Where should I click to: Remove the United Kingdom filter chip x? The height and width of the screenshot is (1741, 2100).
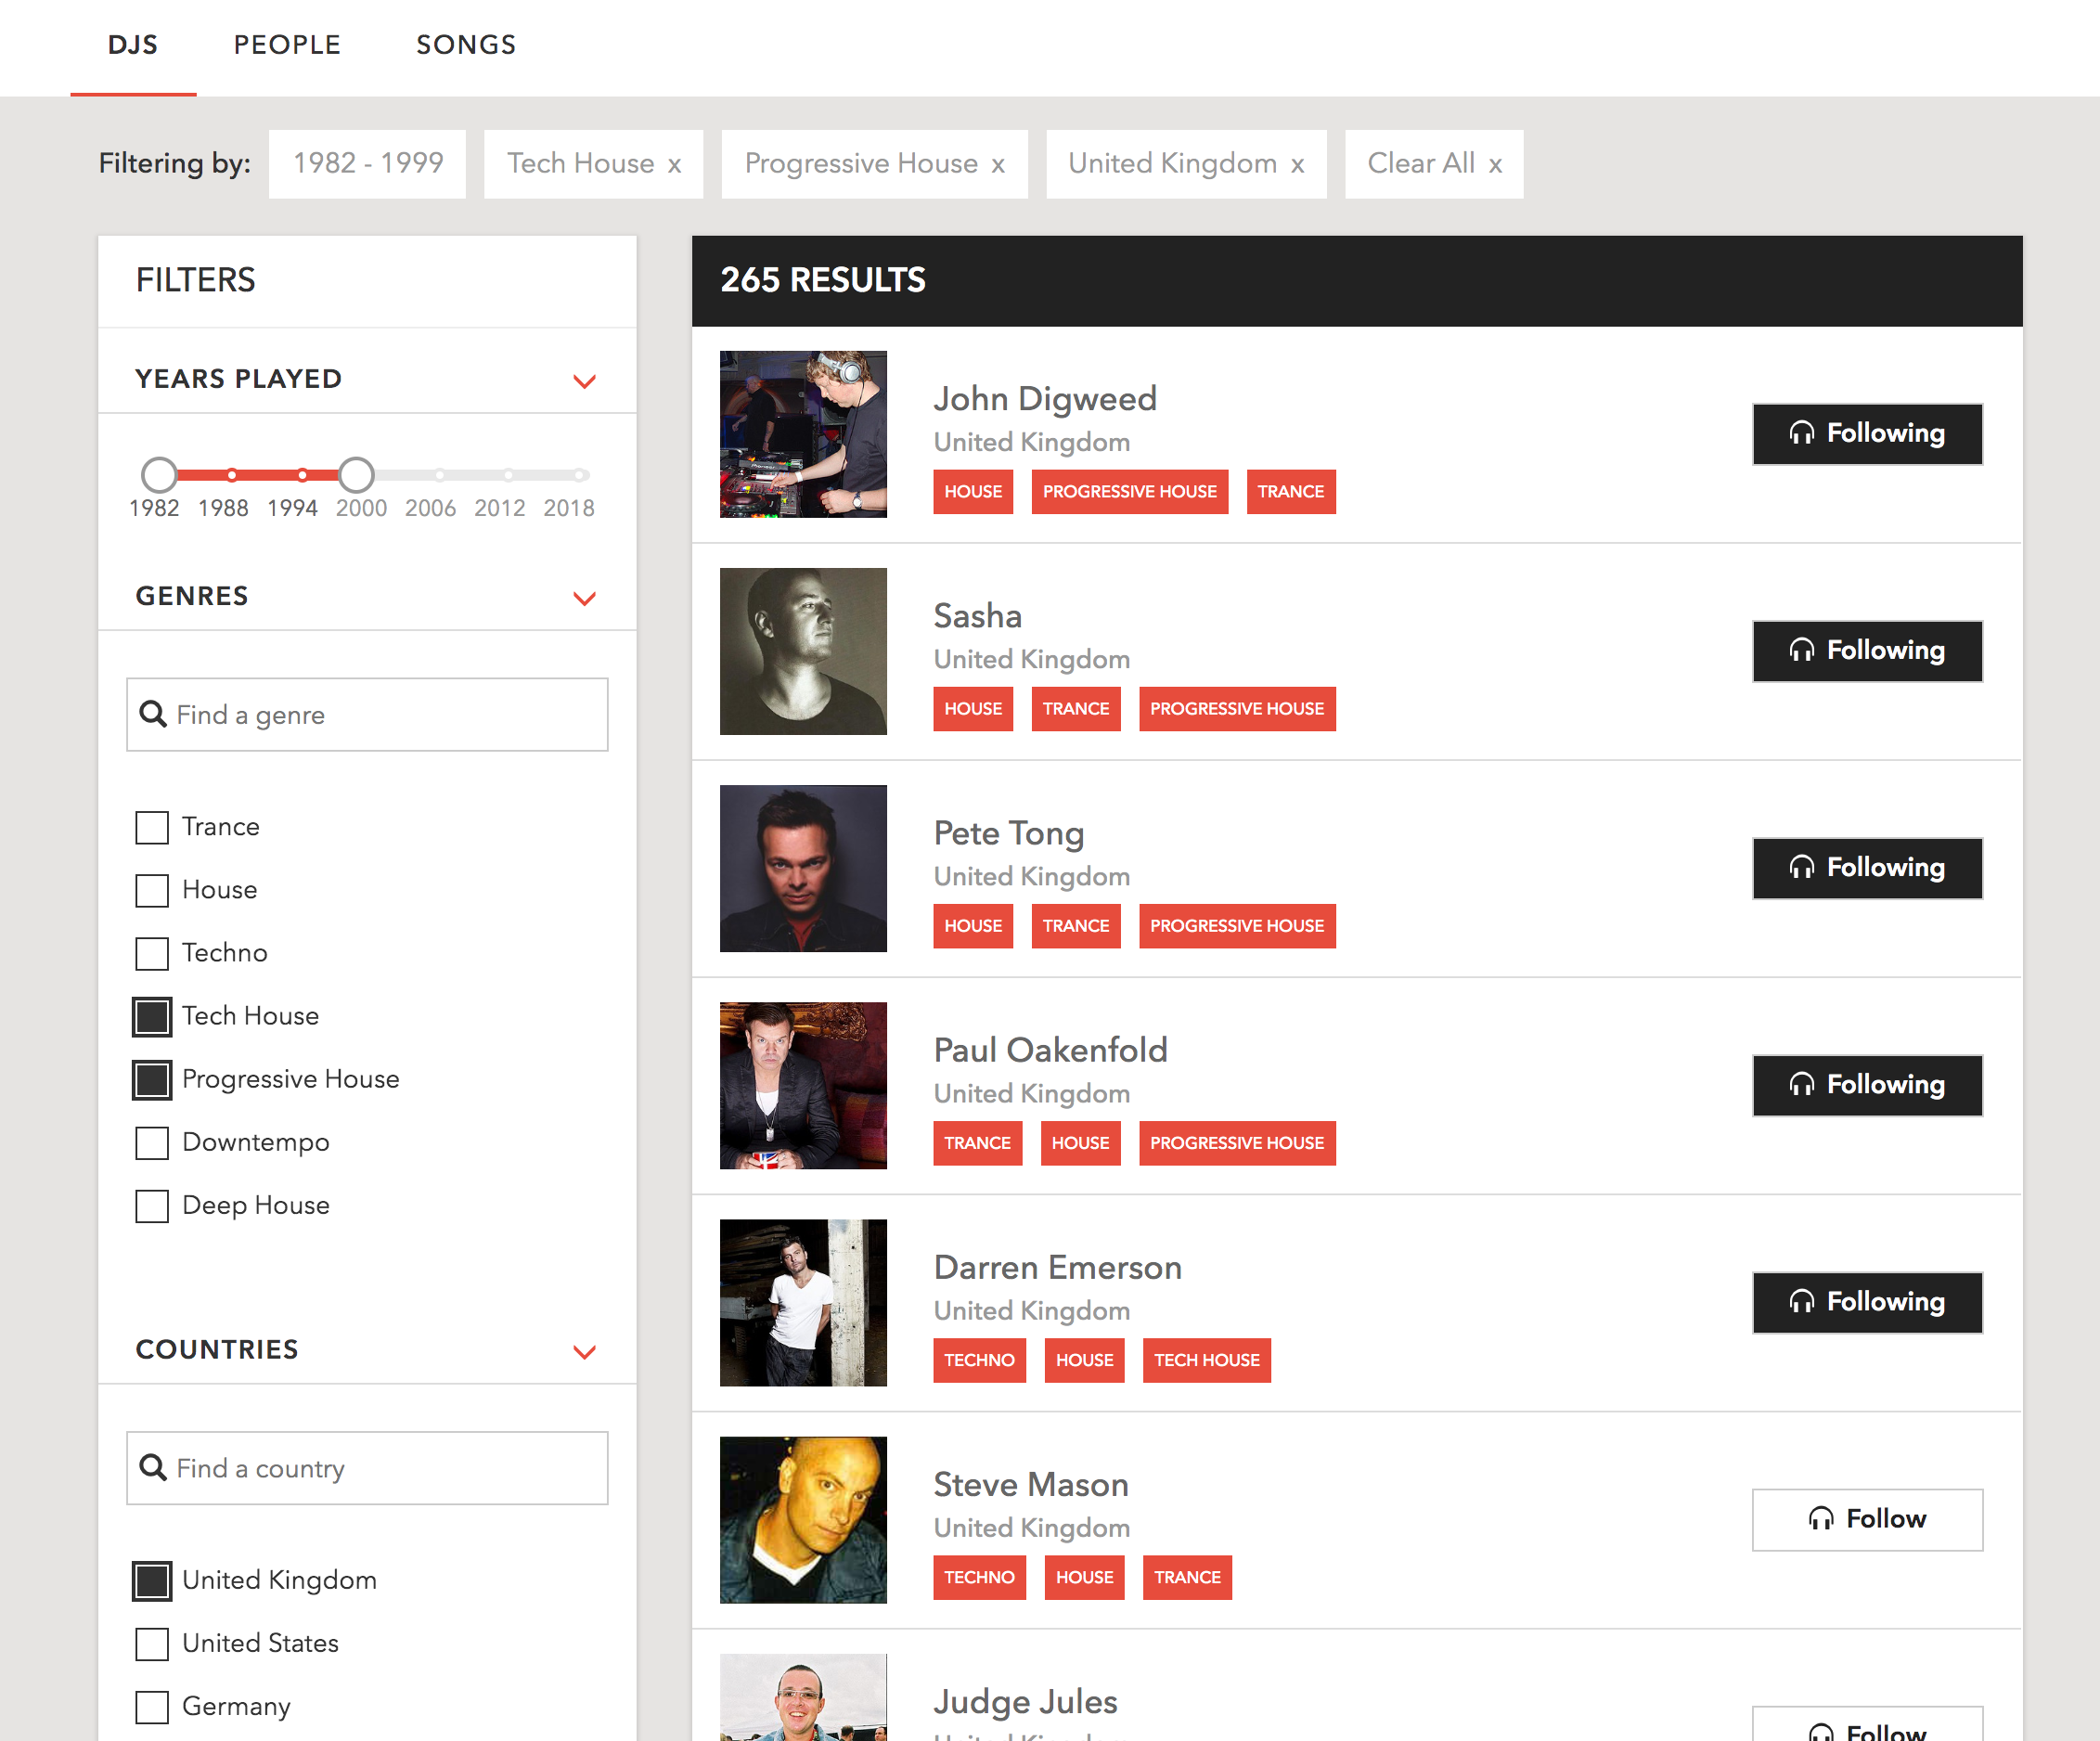(1297, 165)
